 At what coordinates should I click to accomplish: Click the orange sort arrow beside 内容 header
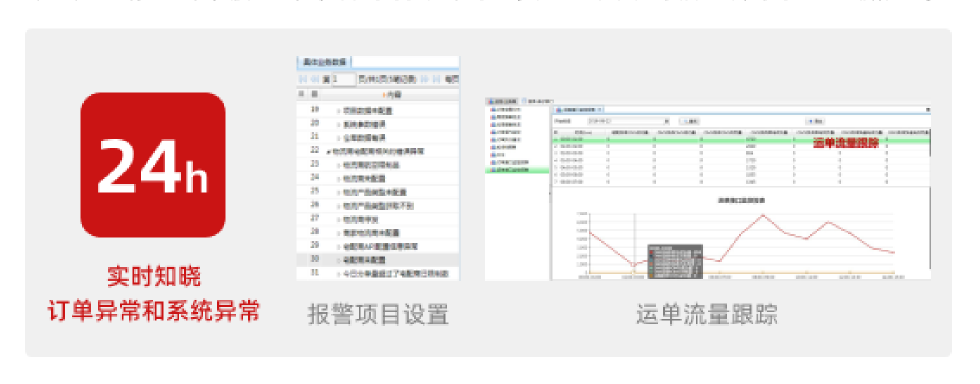pos(384,95)
